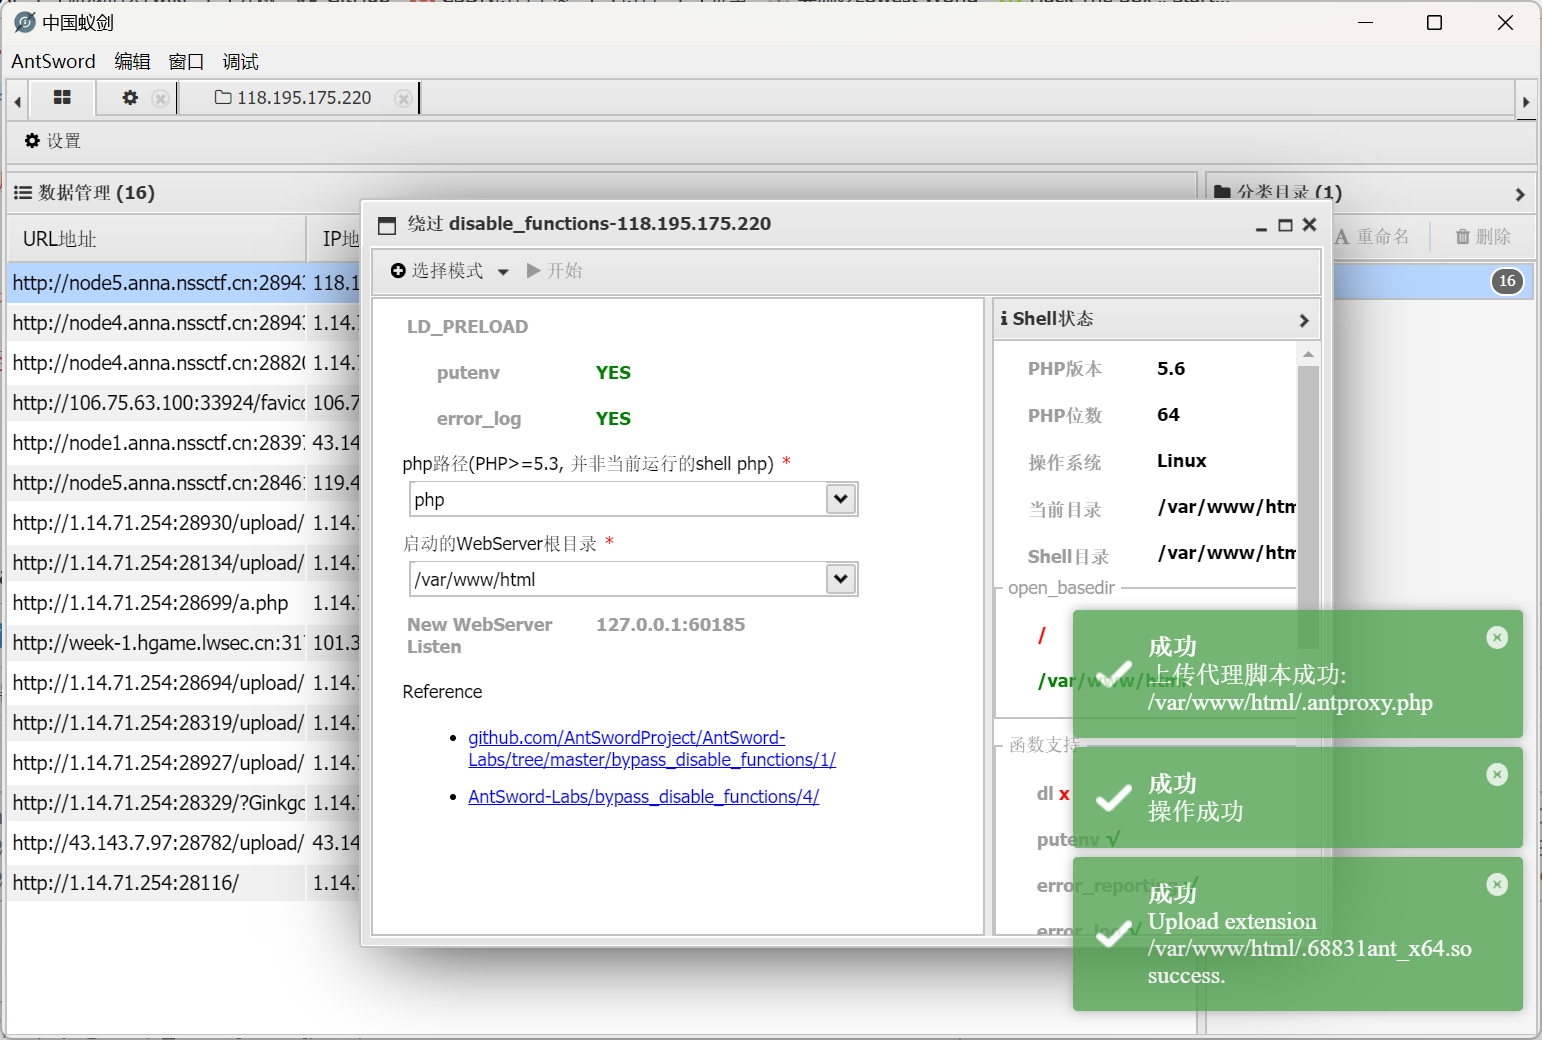Open the home grid tab icon
The width and height of the screenshot is (1542, 1040).
pos(62,97)
